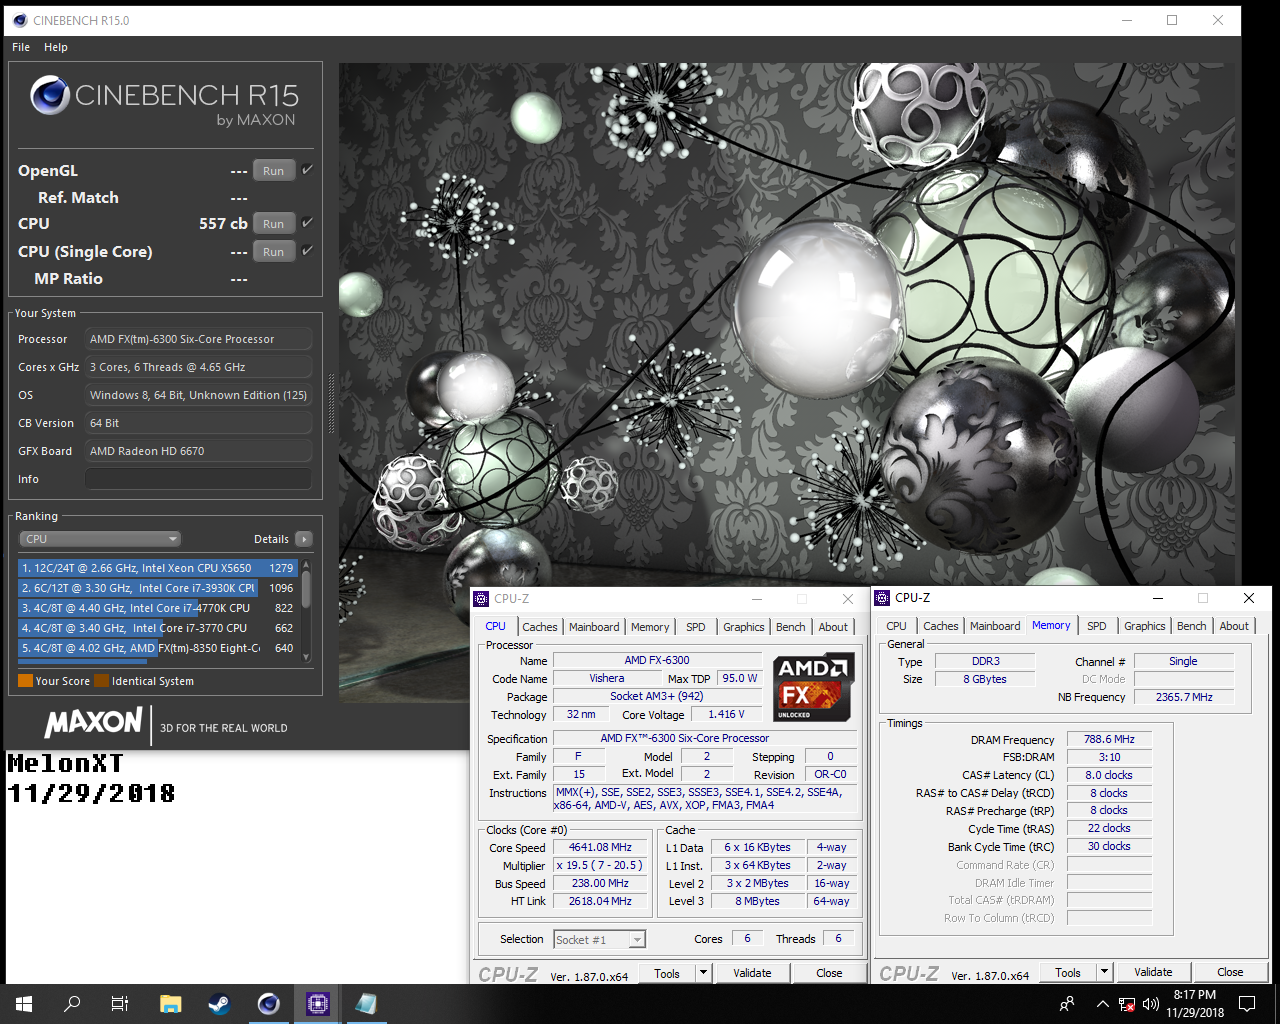The image size is (1280, 1024).
Task: Select ranking row Intel Core i7-4770K
Action: point(158,608)
